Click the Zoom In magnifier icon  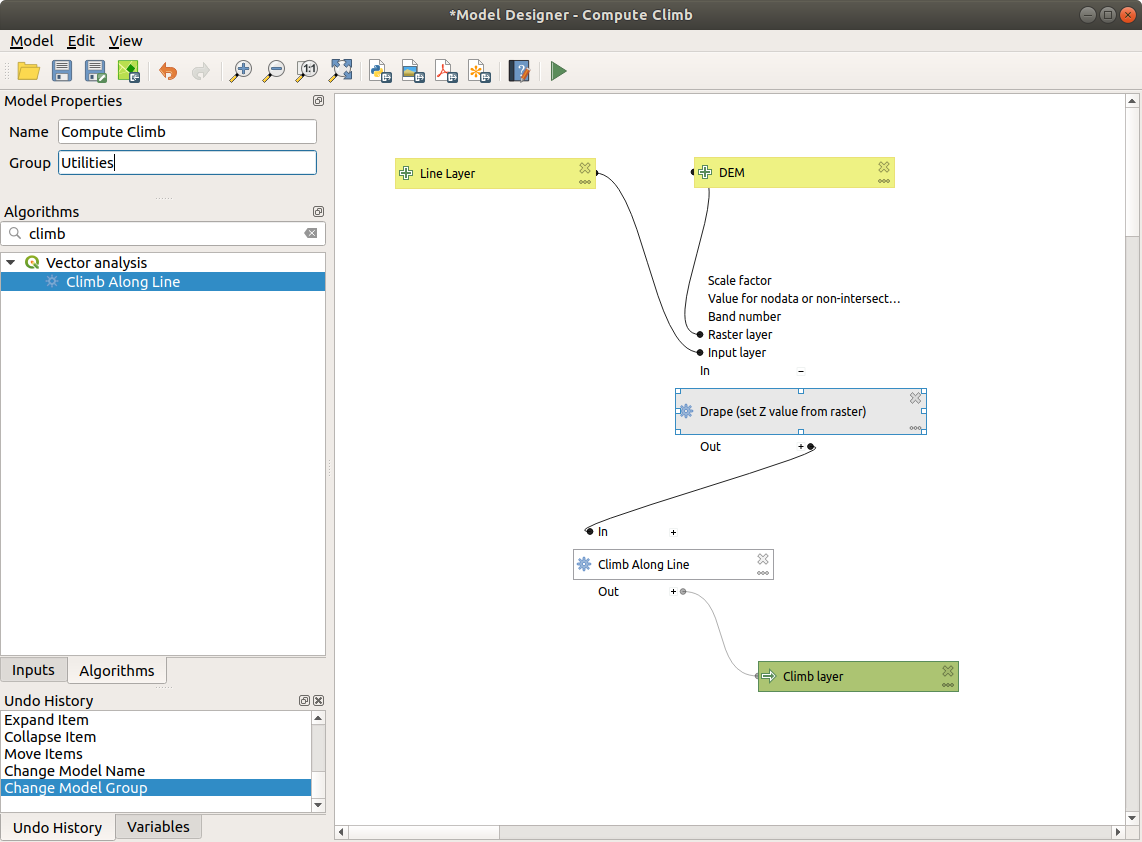click(x=240, y=71)
